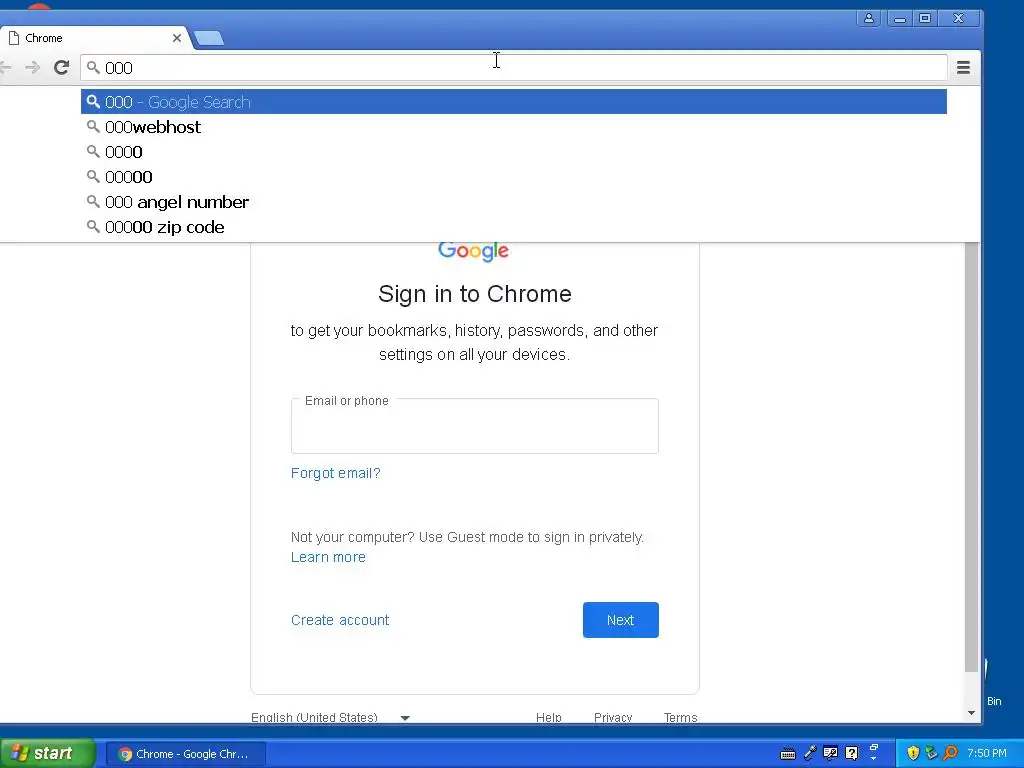Image resolution: width=1024 pixels, height=768 pixels.
Task: Pick '00000 zip code' suggestion
Action: (x=514, y=227)
